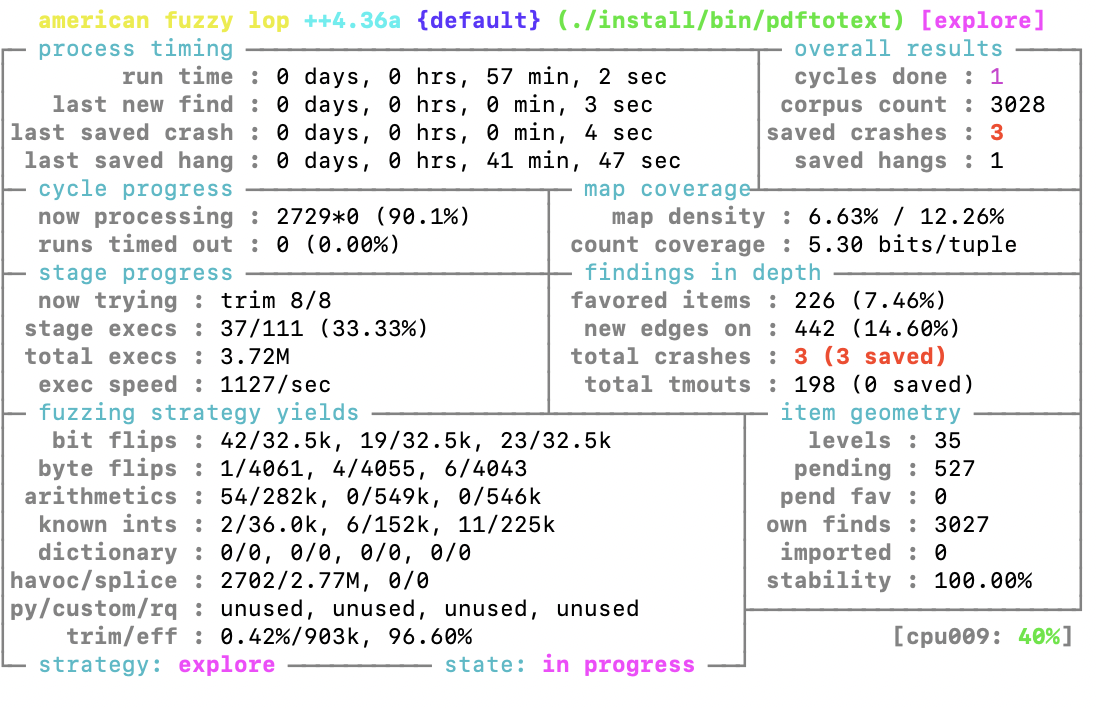
Task: Select the levels value "35"
Action: (948, 440)
